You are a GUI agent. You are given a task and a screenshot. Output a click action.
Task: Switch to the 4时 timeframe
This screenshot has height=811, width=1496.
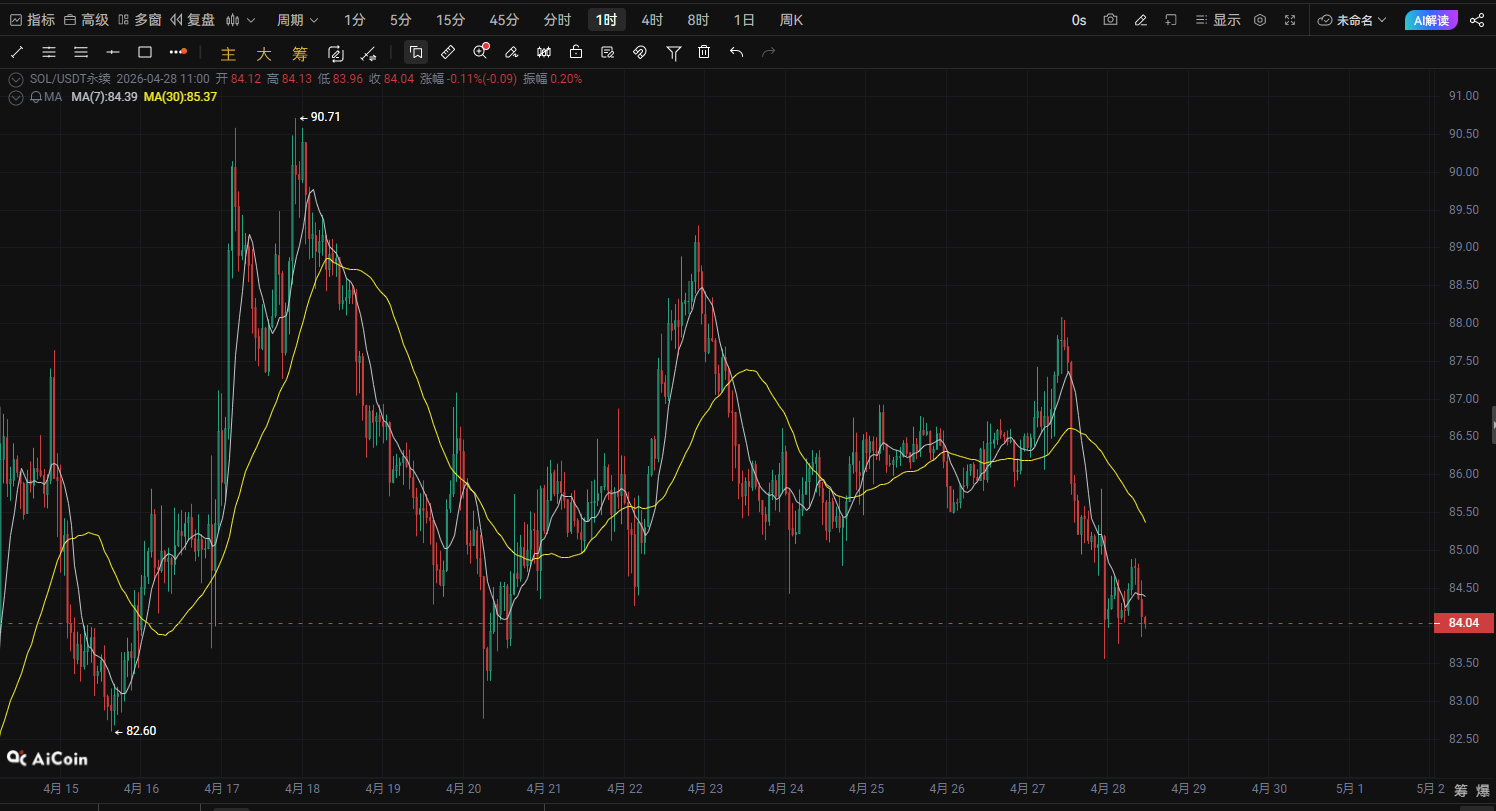[x=652, y=20]
